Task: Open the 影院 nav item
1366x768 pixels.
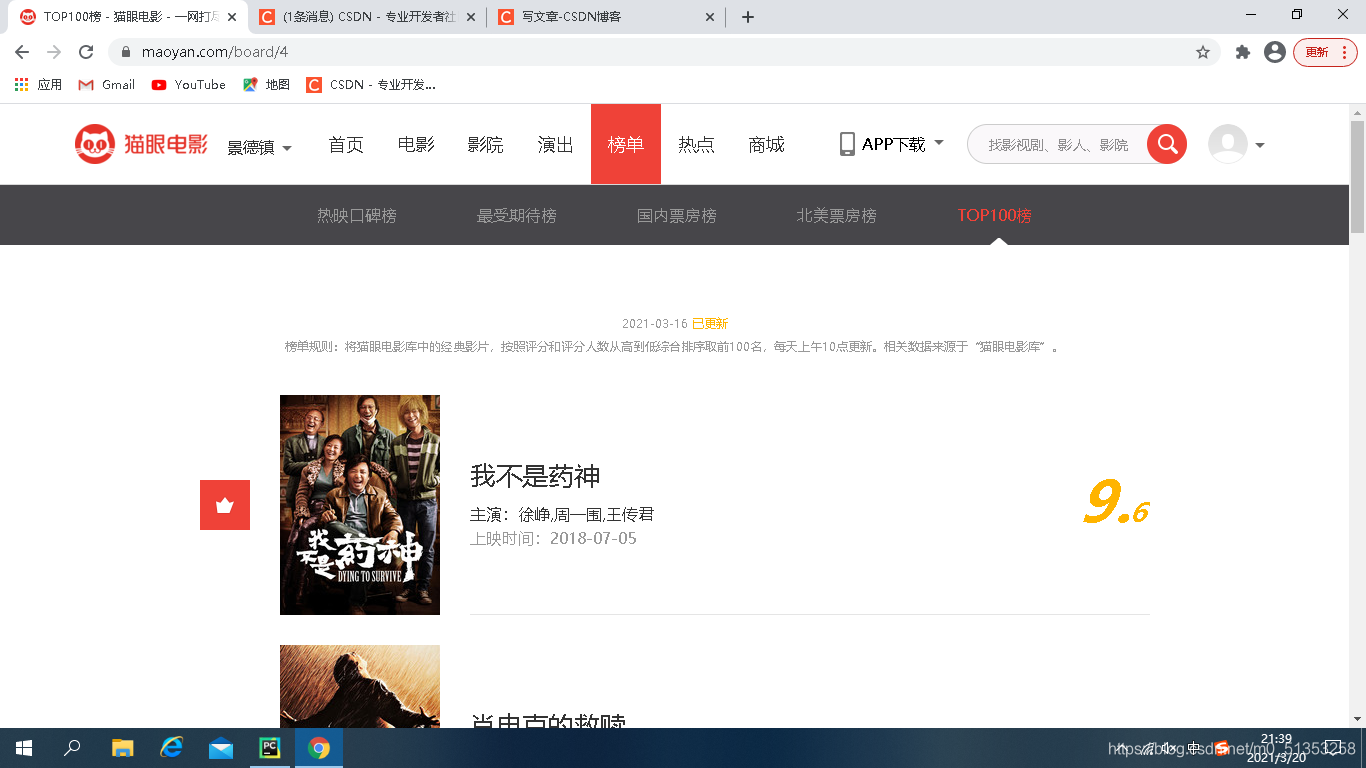Action: [486, 145]
